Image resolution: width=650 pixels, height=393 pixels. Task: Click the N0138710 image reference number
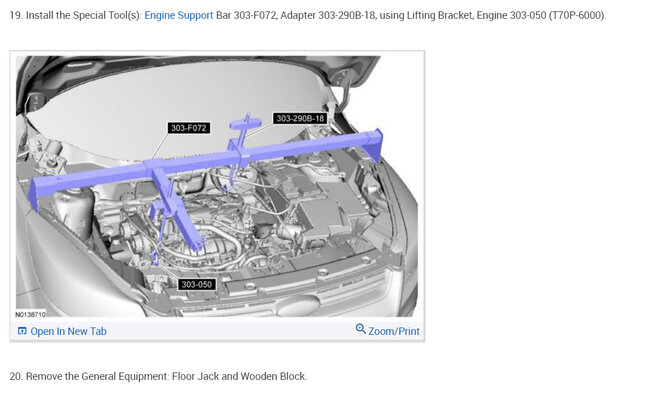point(30,314)
